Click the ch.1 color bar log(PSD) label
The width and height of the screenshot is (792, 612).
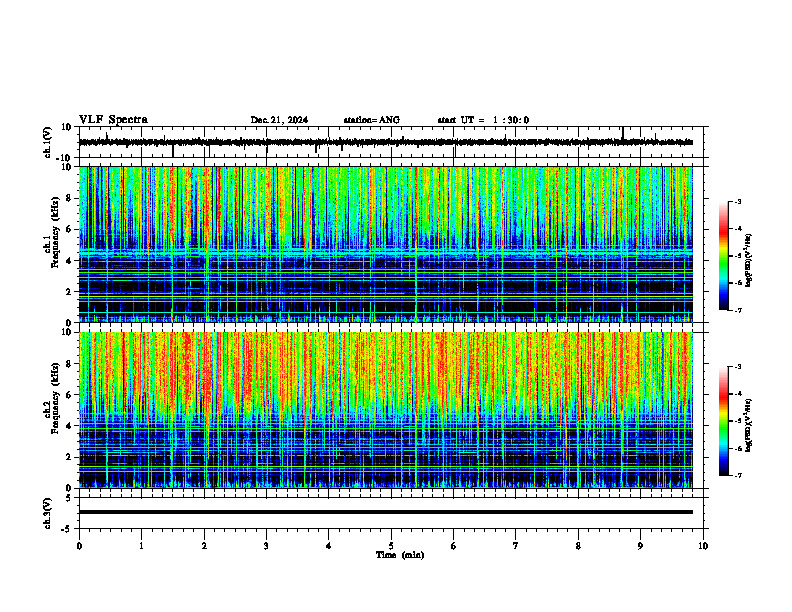click(x=749, y=260)
